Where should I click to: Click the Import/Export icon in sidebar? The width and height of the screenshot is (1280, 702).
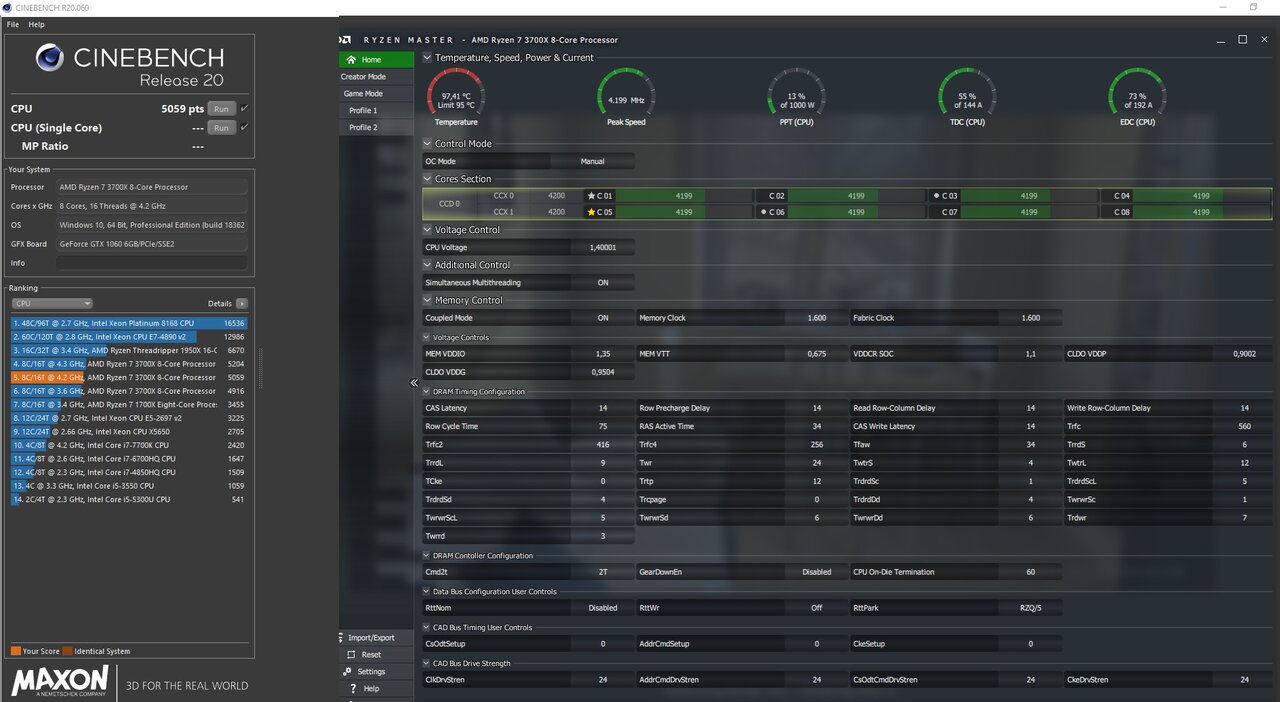click(341, 637)
